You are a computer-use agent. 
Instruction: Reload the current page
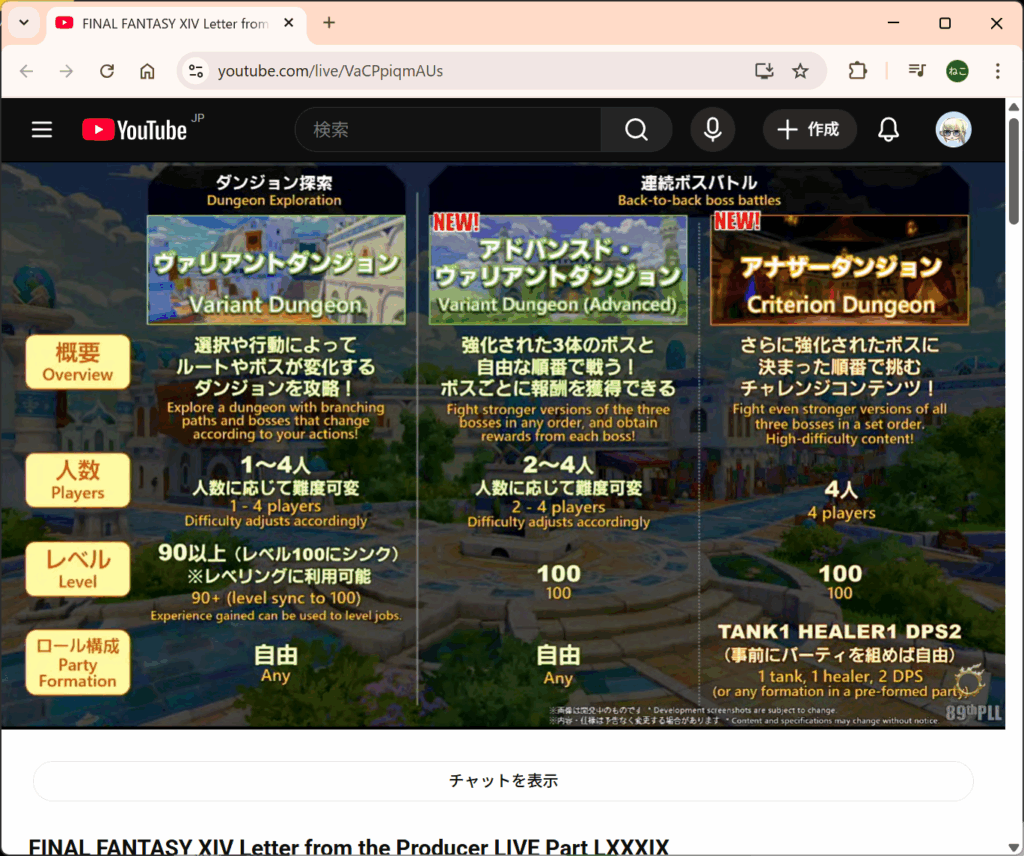pyautogui.click(x=107, y=71)
